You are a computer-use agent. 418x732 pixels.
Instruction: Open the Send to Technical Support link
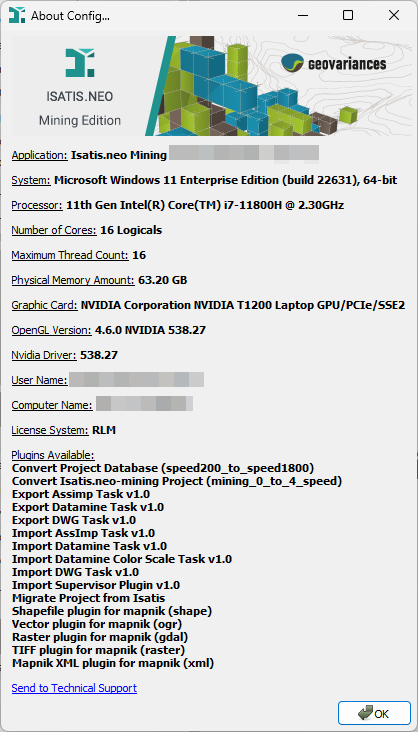(x=74, y=688)
